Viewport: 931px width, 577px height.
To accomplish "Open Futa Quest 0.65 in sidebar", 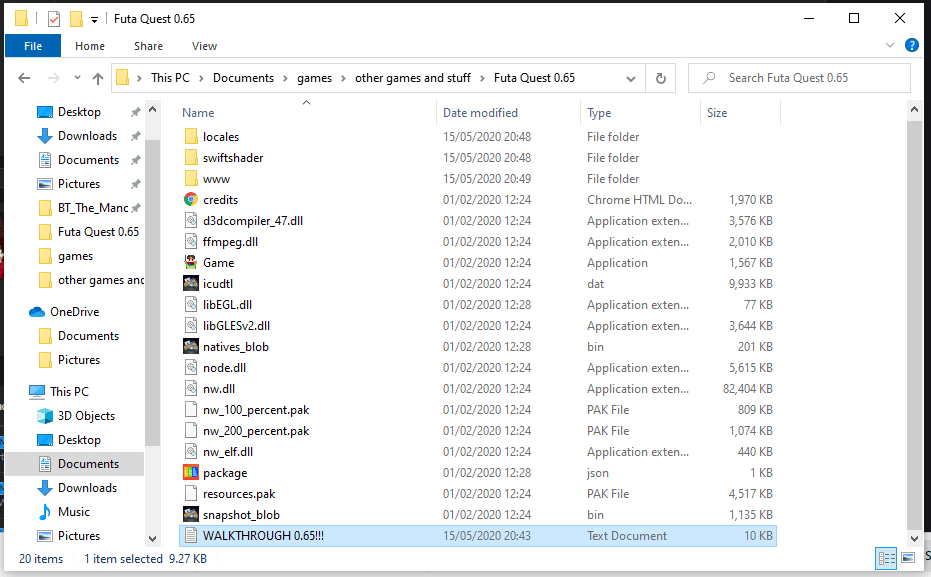I will (x=99, y=232).
